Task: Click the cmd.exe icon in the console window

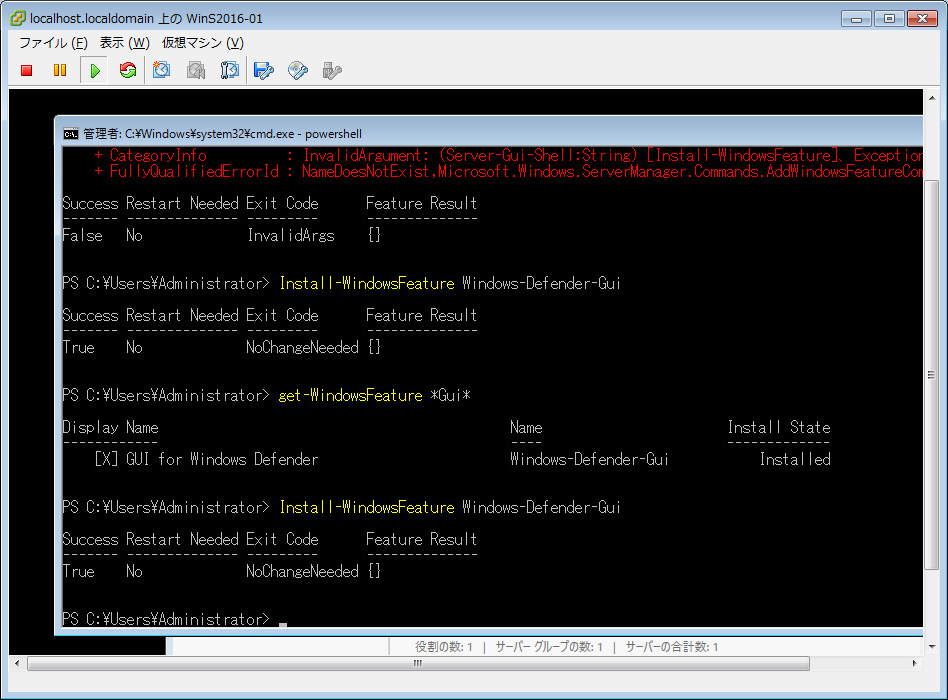Action: (71, 133)
